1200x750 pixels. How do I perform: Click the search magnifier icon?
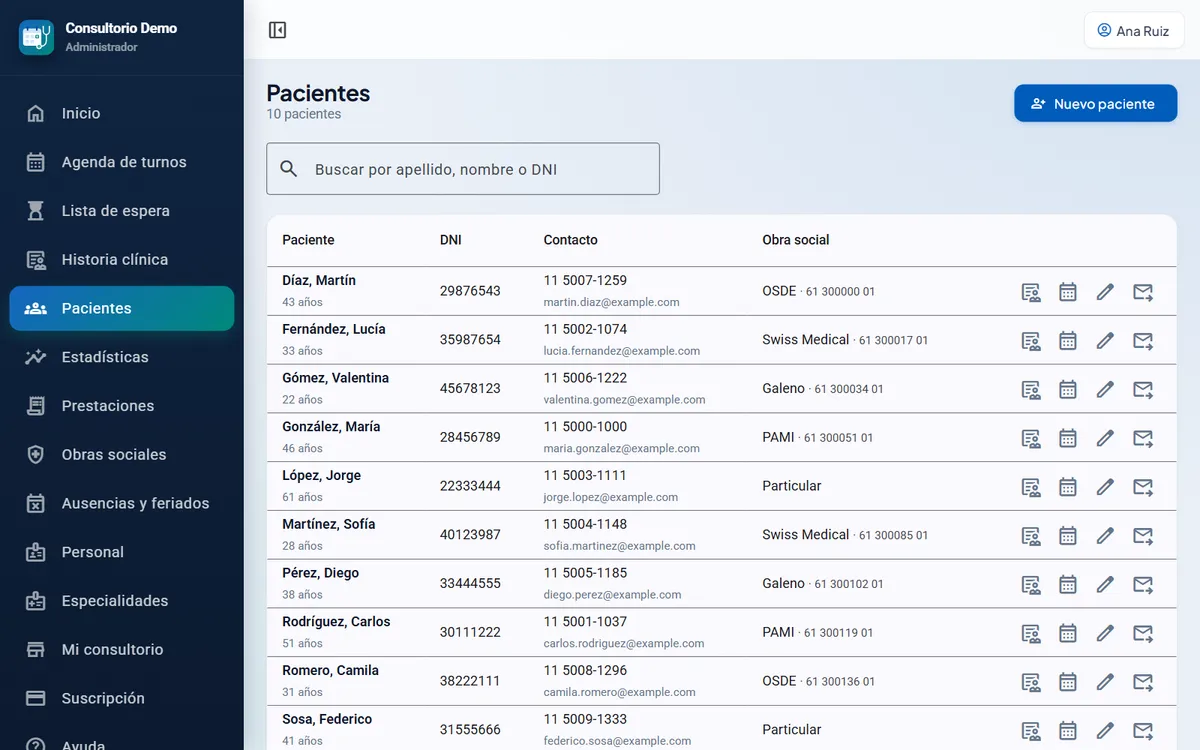click(x=289, y=169)
